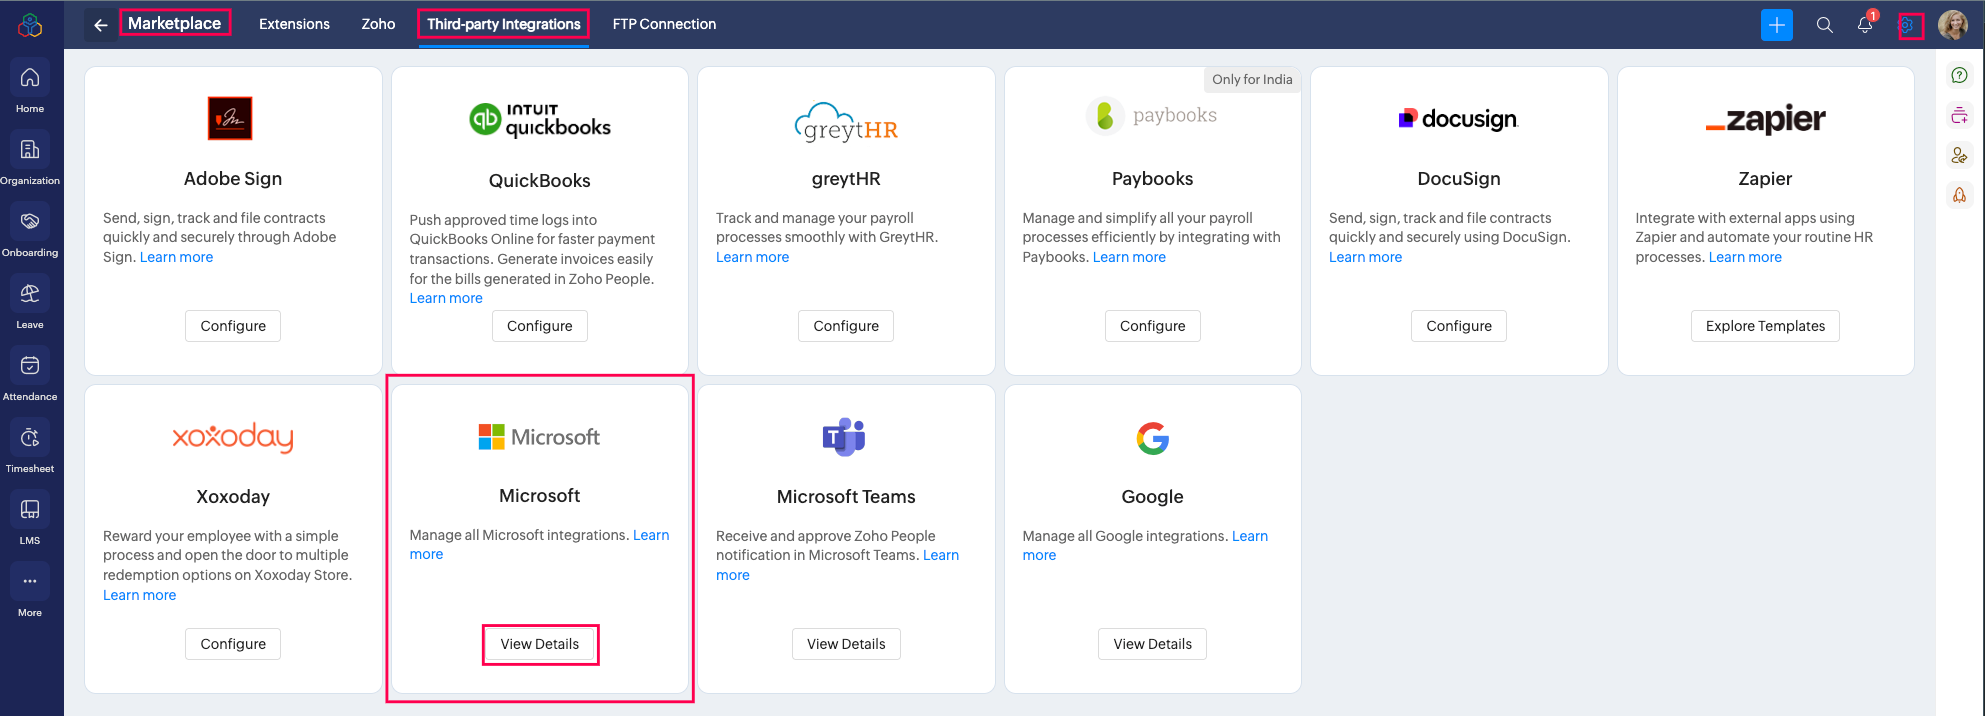Click the greytHR logo
The height and width of the screenshot is (716, 1985).
pyautogui.click(x=846, y=123)
